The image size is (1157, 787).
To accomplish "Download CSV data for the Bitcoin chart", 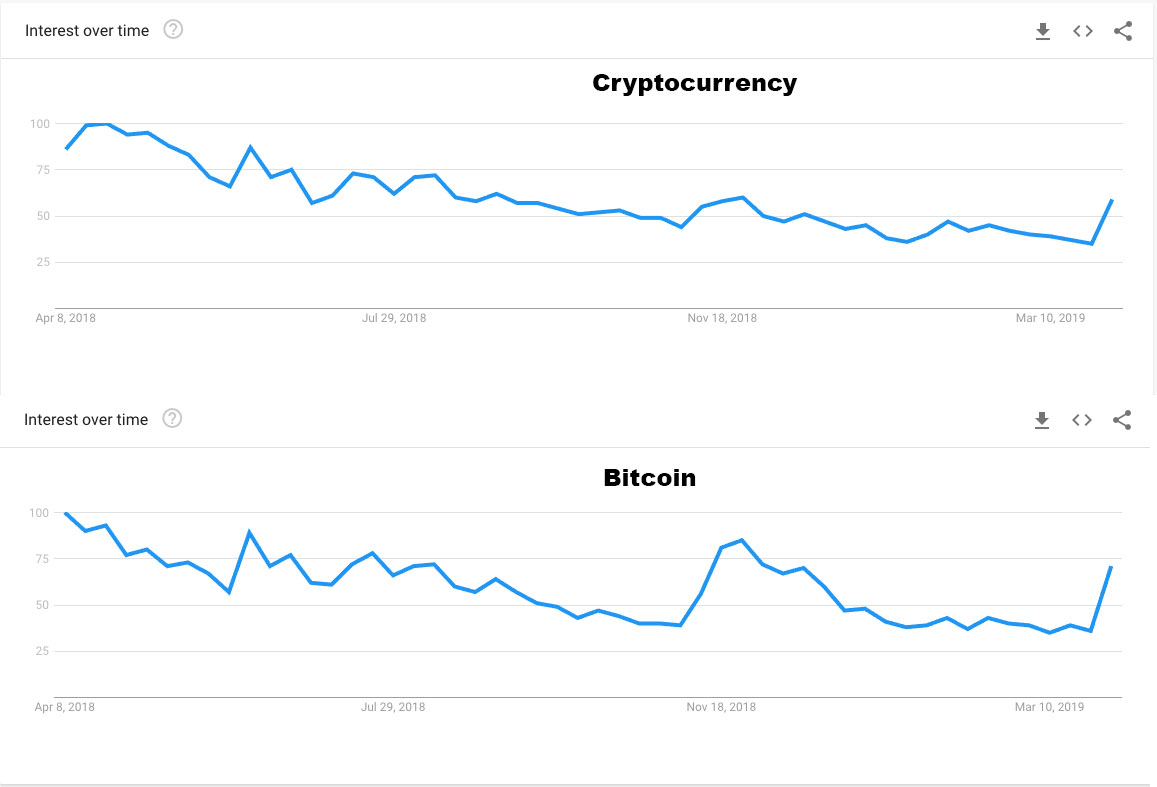I will click(x=1042, y=420).
